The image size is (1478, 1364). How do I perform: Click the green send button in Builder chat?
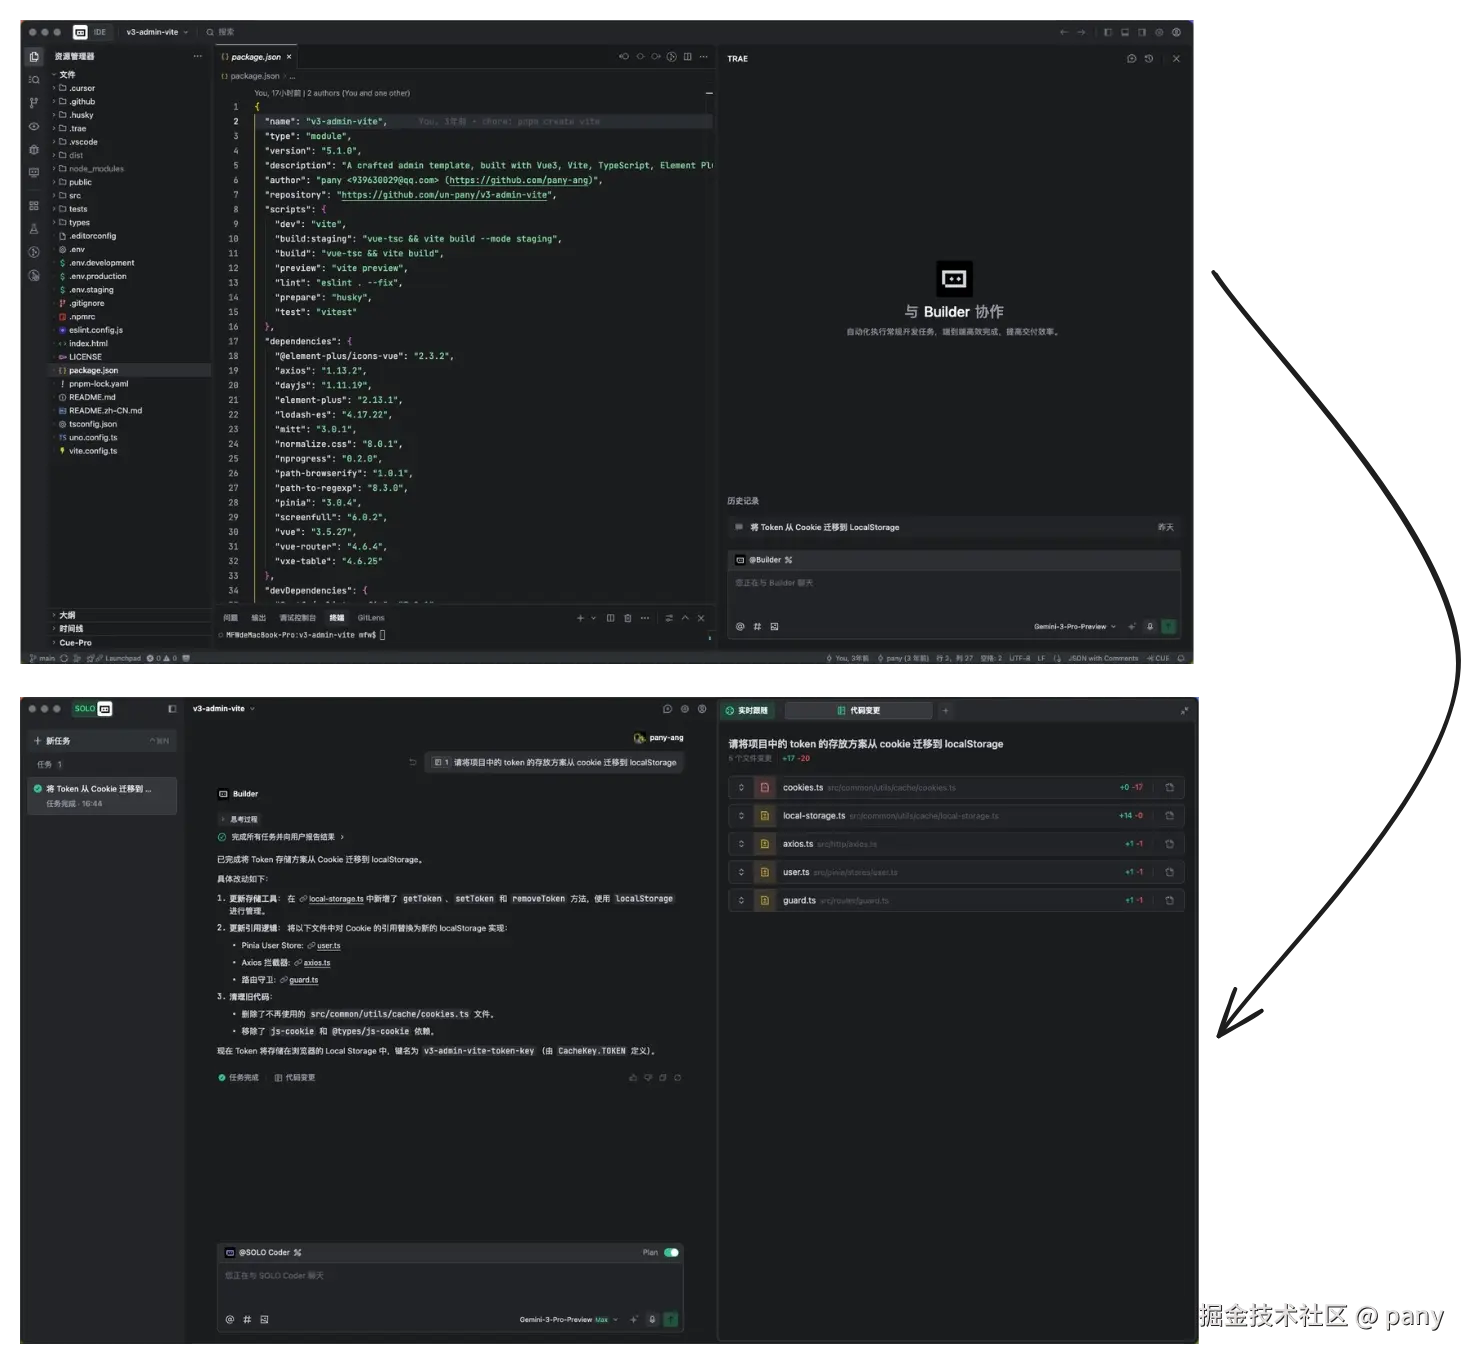pyautogui.click(x=1168, y=627)
